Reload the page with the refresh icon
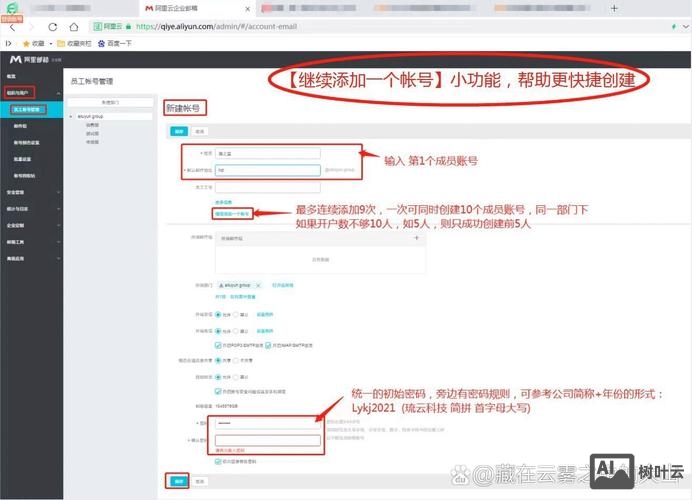Screen dimensions: 692x500 (x=53, y=27)
